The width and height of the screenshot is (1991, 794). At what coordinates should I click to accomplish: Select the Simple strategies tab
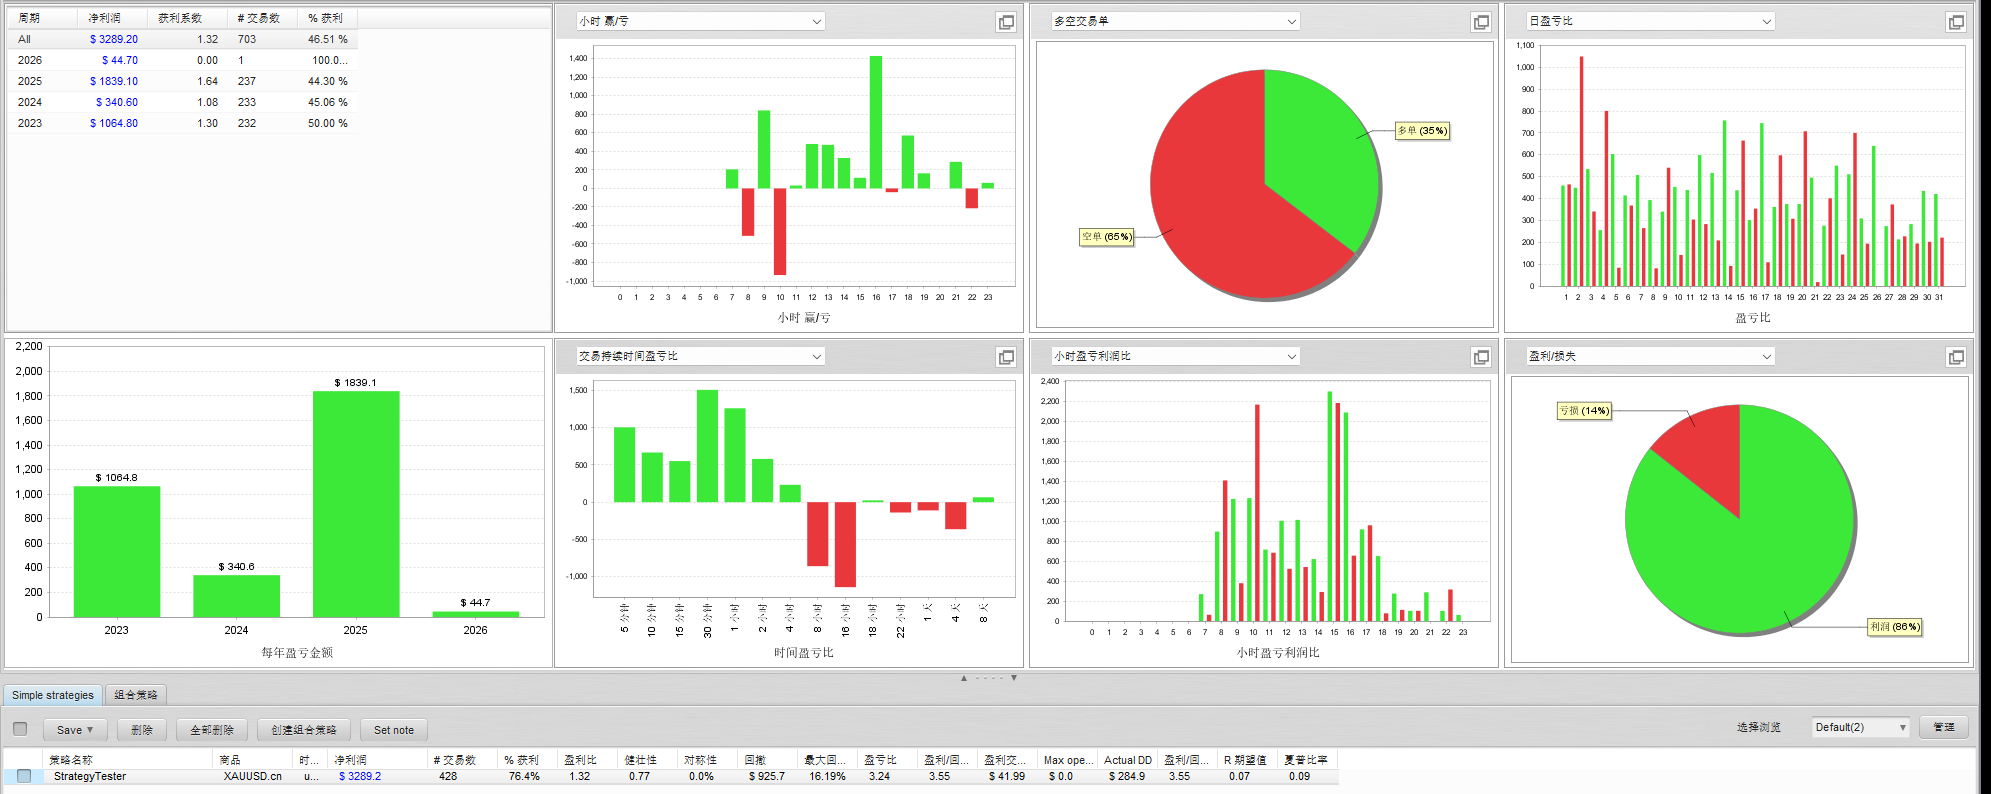click(x=52, y=695)
